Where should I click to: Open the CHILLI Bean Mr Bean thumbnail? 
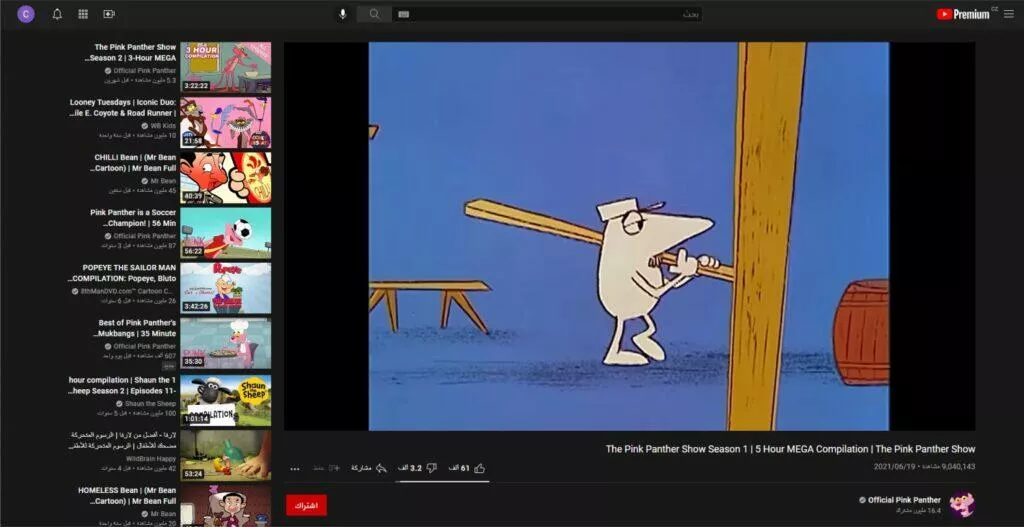[x=225, y=178]
